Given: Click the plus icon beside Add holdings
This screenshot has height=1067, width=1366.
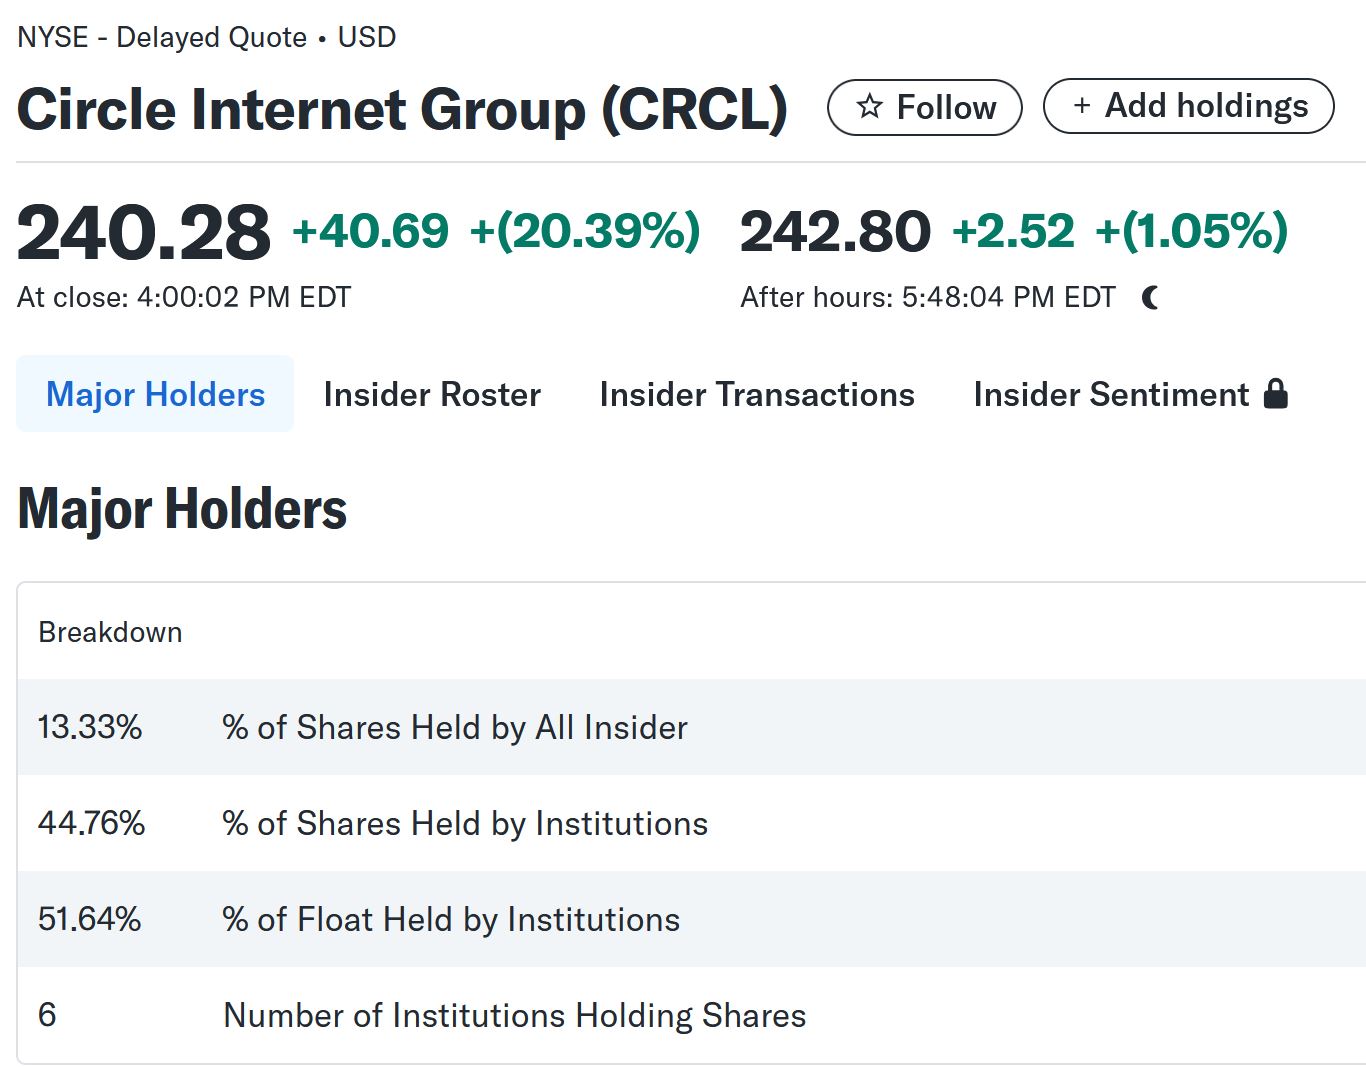Looking at the screenshot, I should click(x=1082, y=106).
